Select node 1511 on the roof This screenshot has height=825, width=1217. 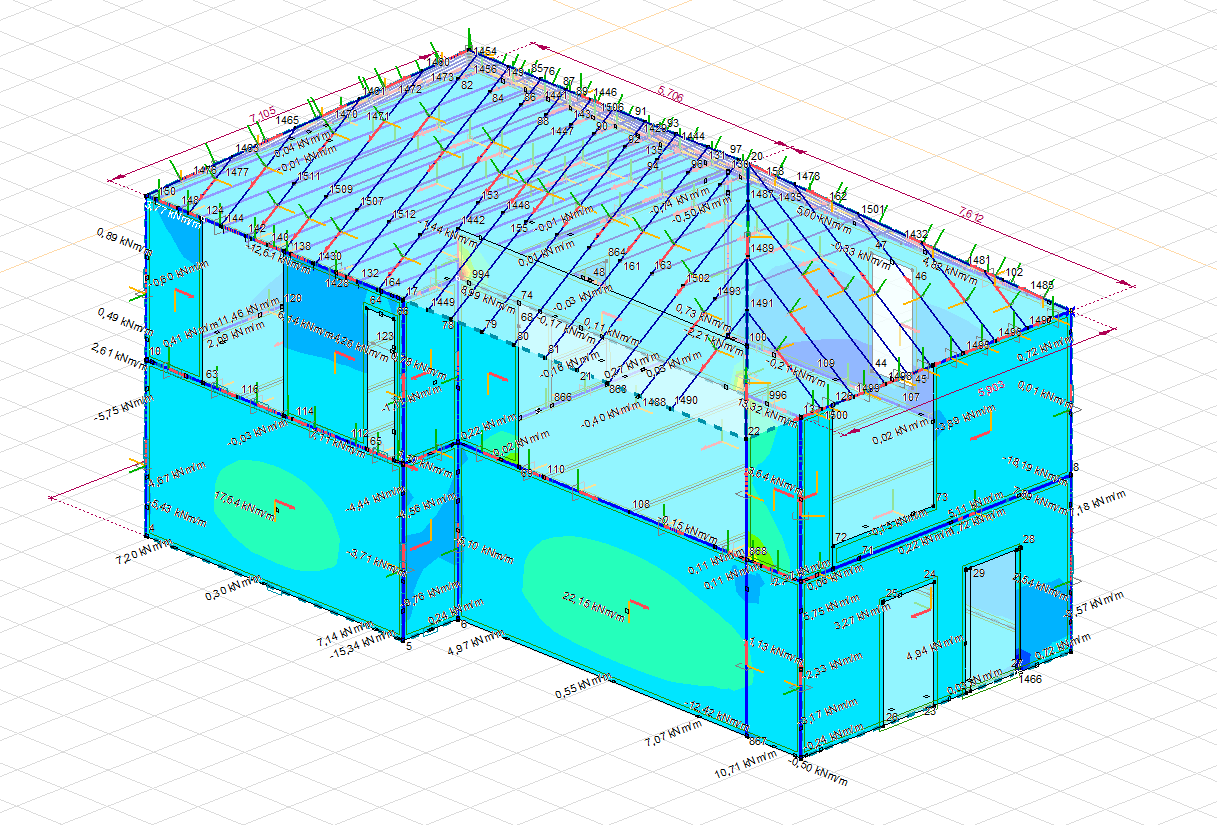[309, 175]
